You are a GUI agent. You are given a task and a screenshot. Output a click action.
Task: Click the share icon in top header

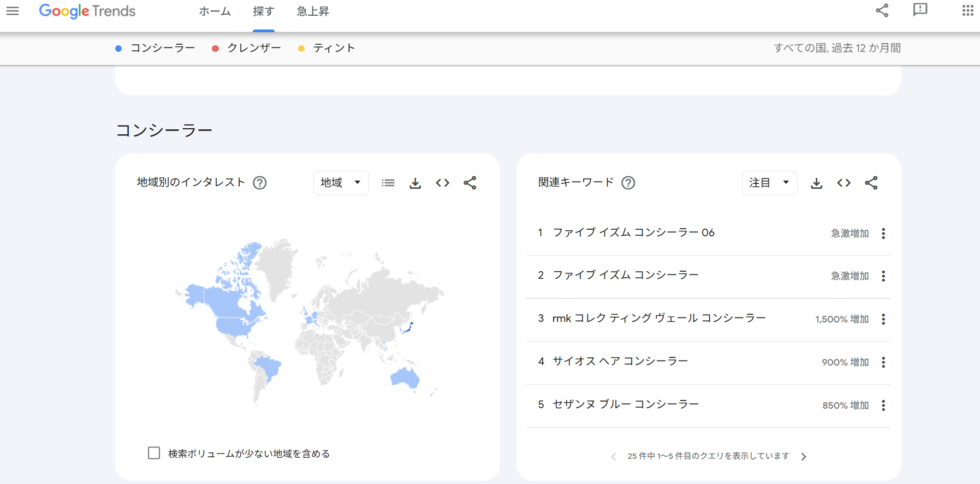882,11
